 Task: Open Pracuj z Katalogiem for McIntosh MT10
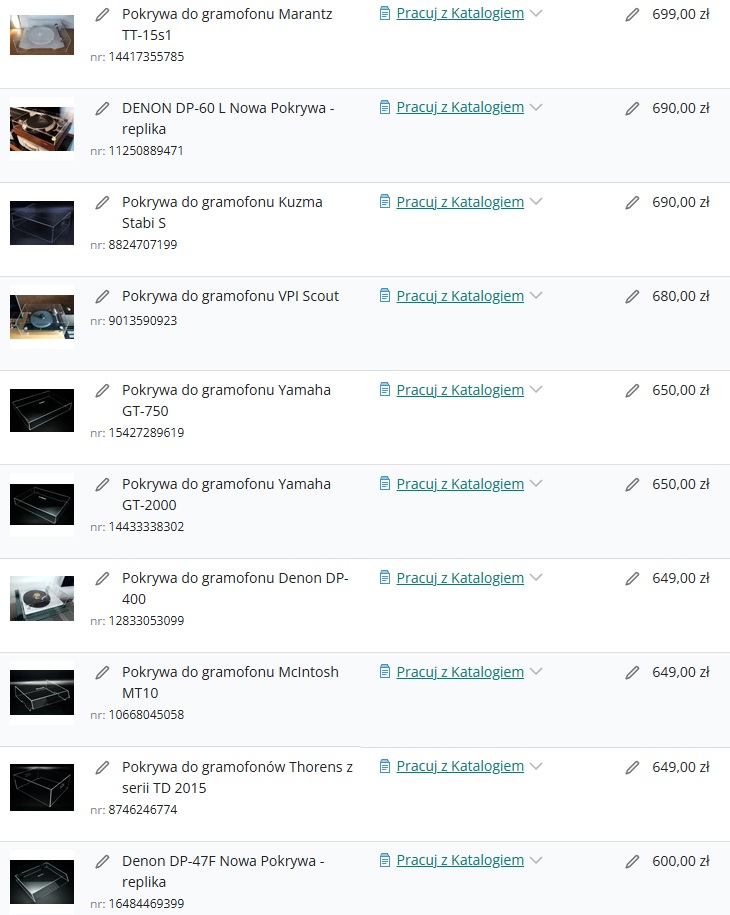click(x=460, y=672)
